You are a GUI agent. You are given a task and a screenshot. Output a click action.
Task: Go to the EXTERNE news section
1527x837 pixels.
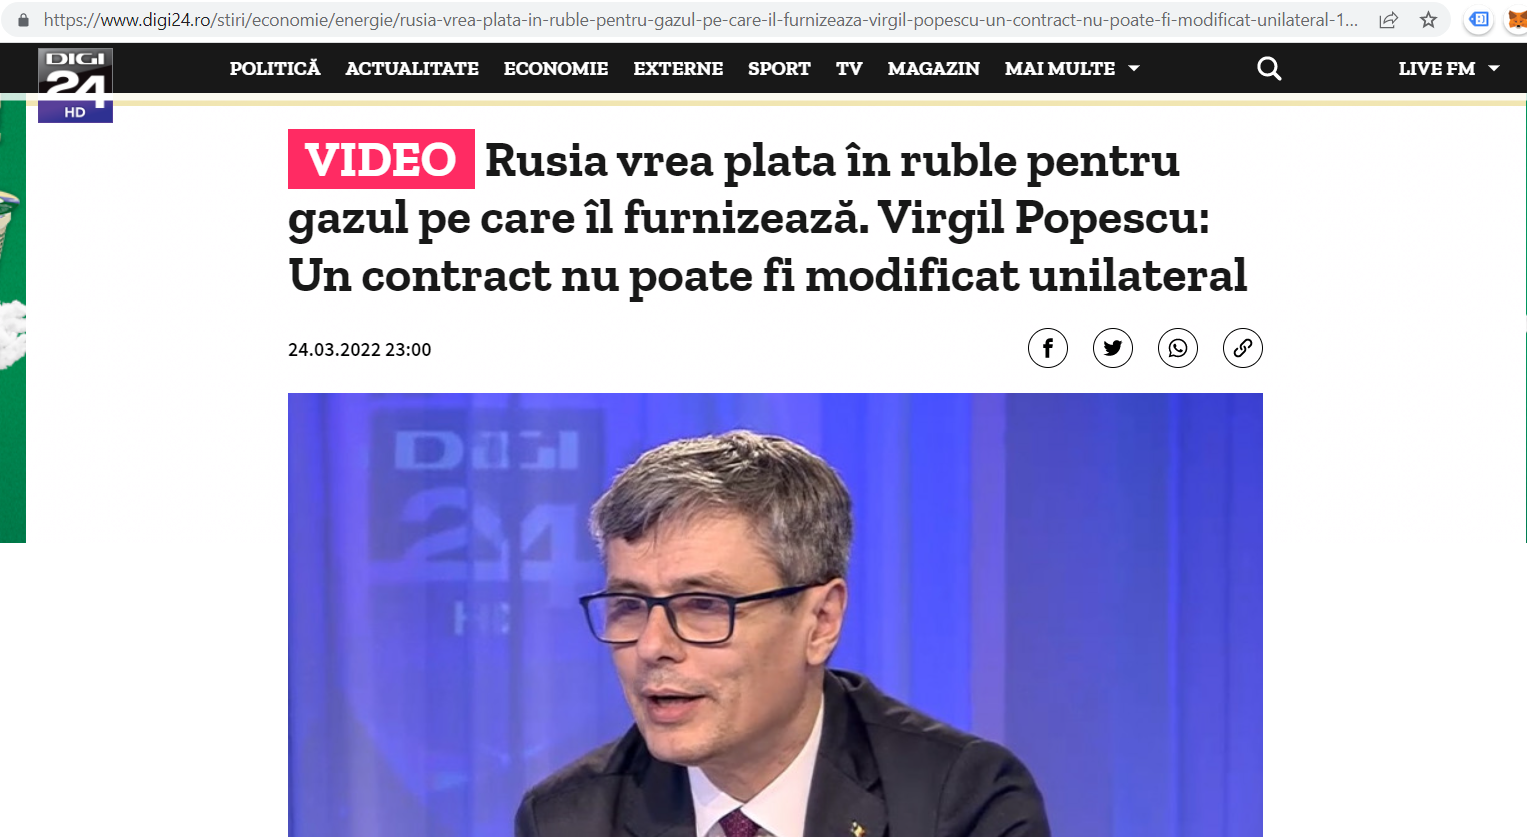click(x=678, y=68)
